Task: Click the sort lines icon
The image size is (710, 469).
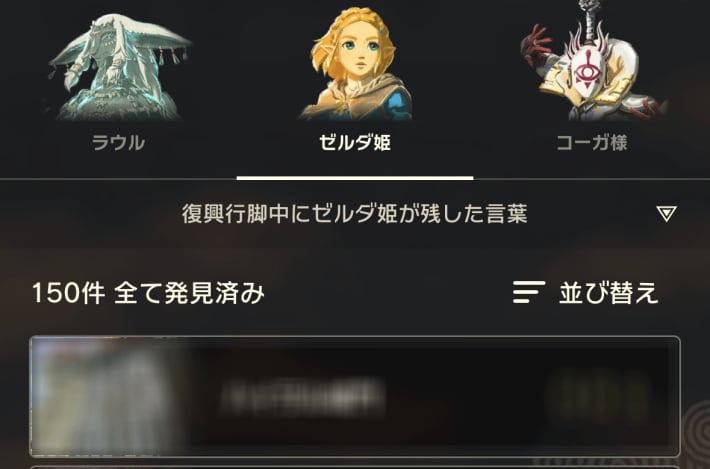Action: 528,292
